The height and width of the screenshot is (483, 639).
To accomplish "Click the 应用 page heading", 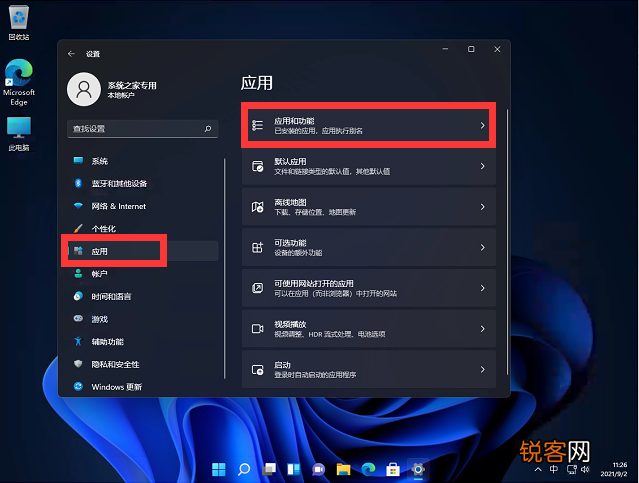I will 256,83.
